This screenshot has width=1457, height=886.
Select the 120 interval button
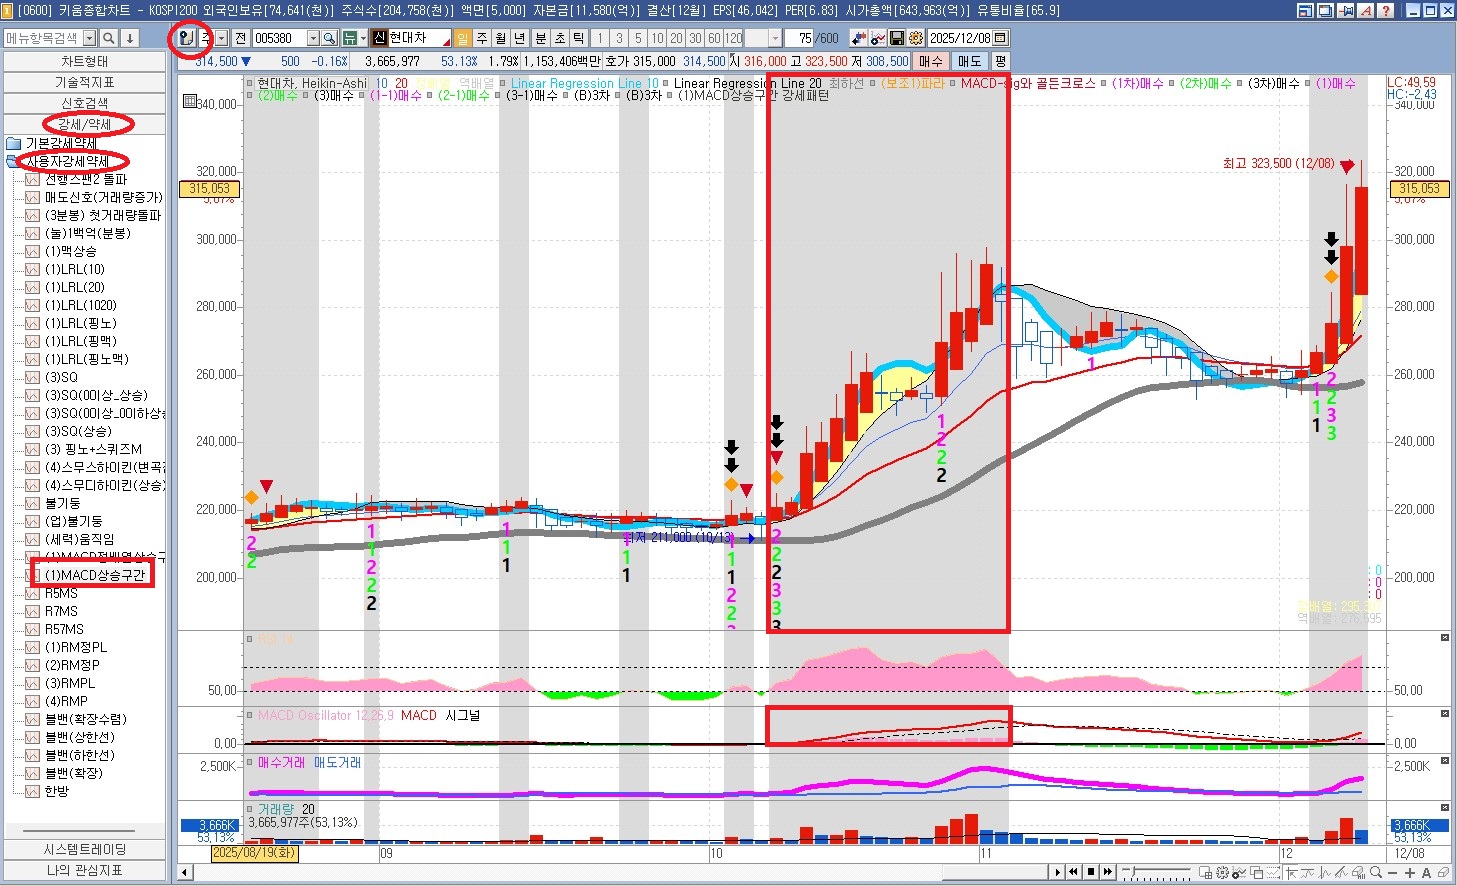pyautogui.click(x=733, y=38)
